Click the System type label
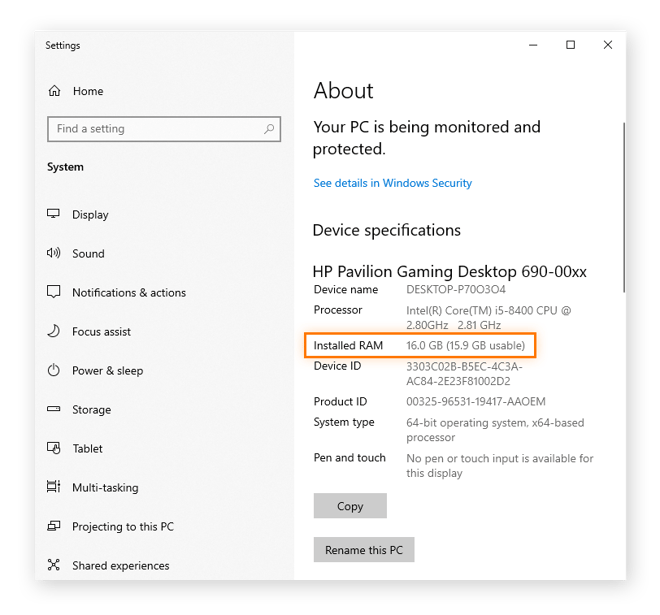Image resolution: width=660 pixels, height=615 pixels. click(344, 422)
